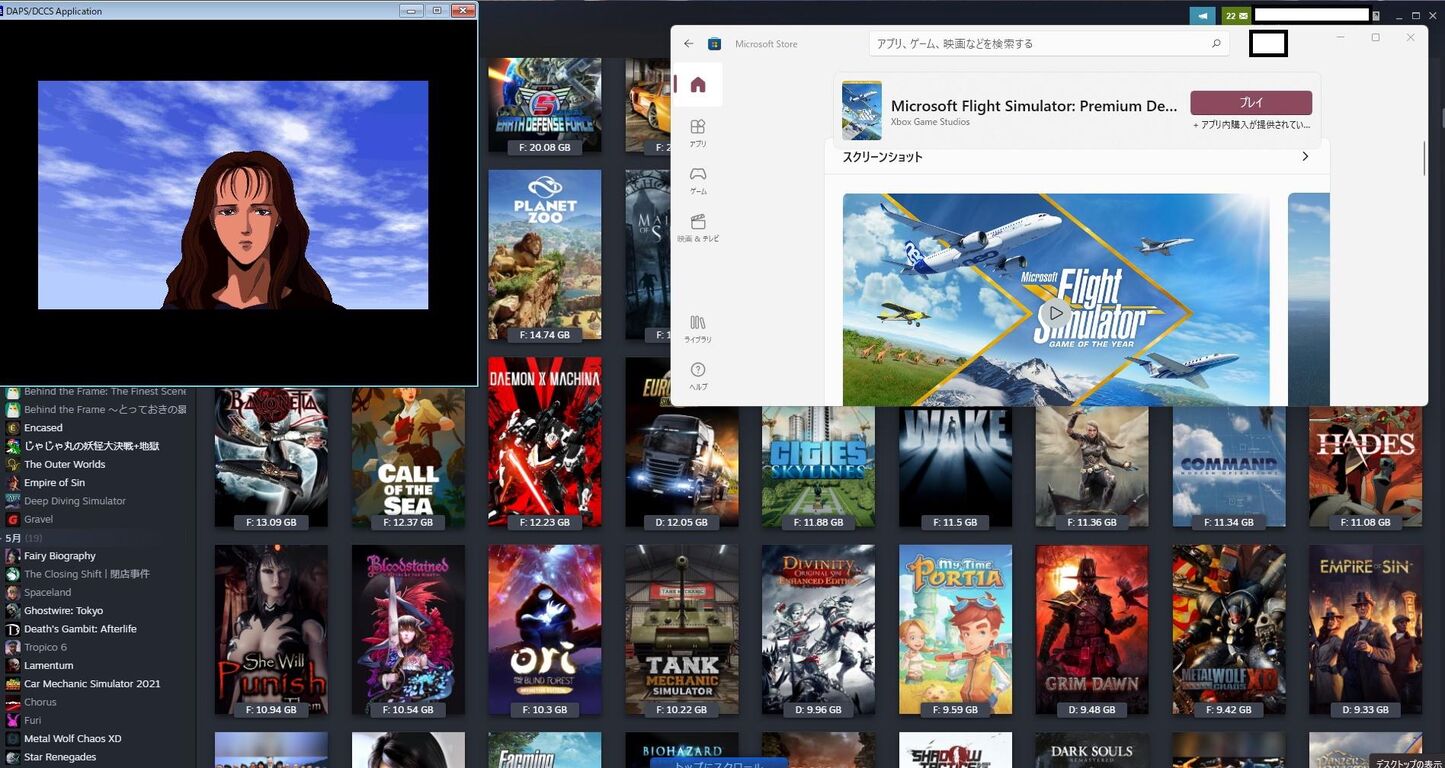Play the Flight Simulator trailer video
This screenshot has height=768, width=1445.
(1056, 313)
